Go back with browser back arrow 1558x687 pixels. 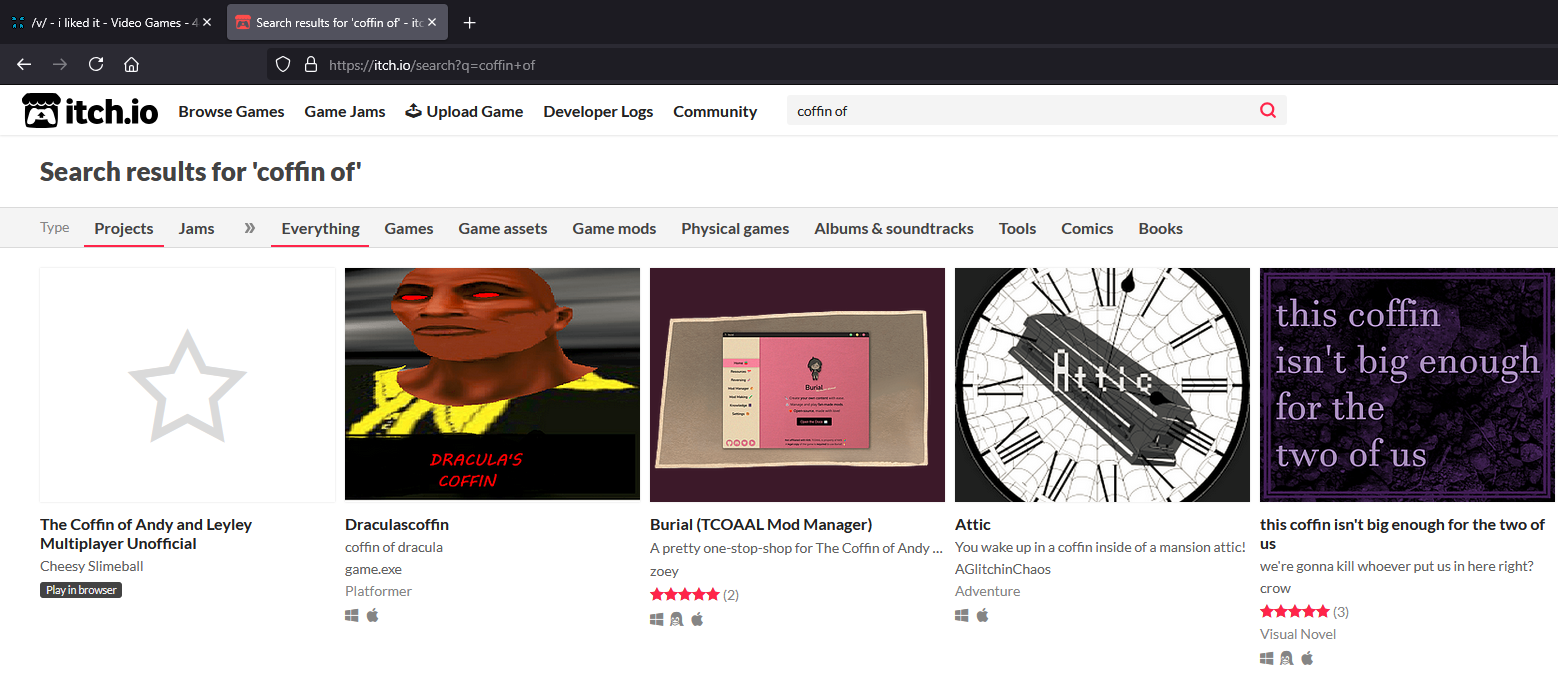pyautogui.click(x=24, y=64)
